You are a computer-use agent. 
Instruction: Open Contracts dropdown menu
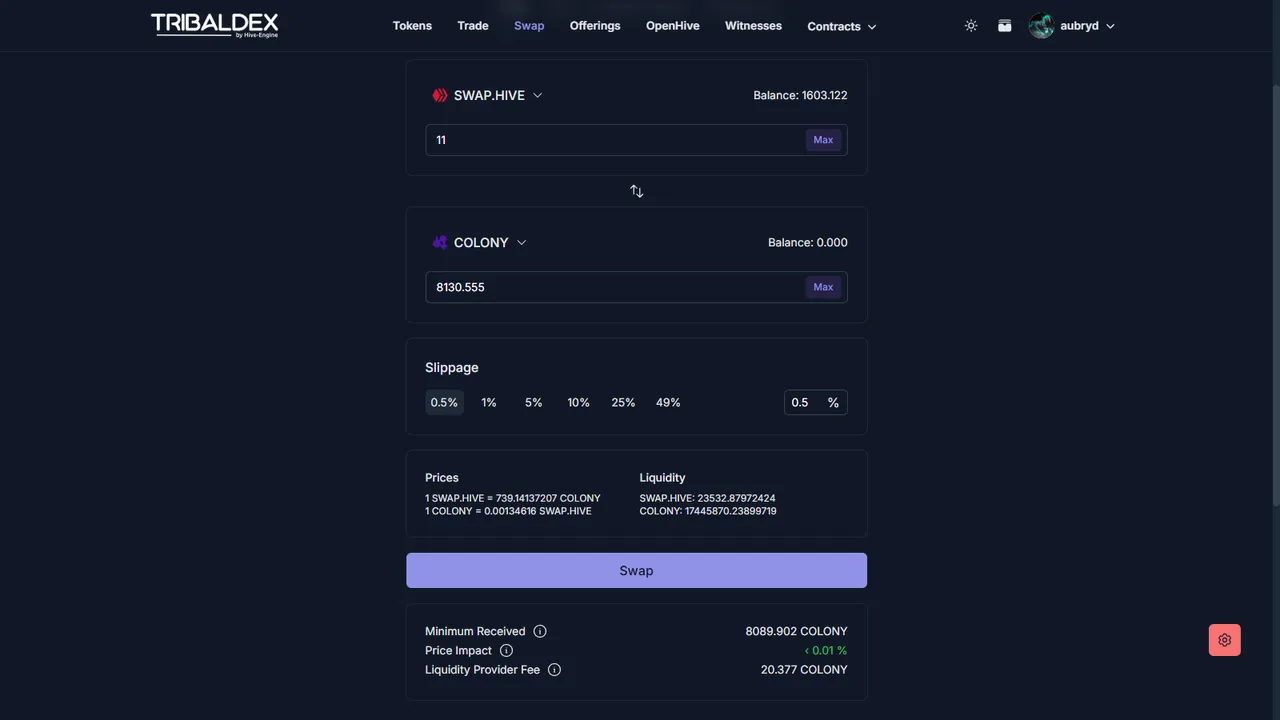pyautogui.click(x=841, y=26)
